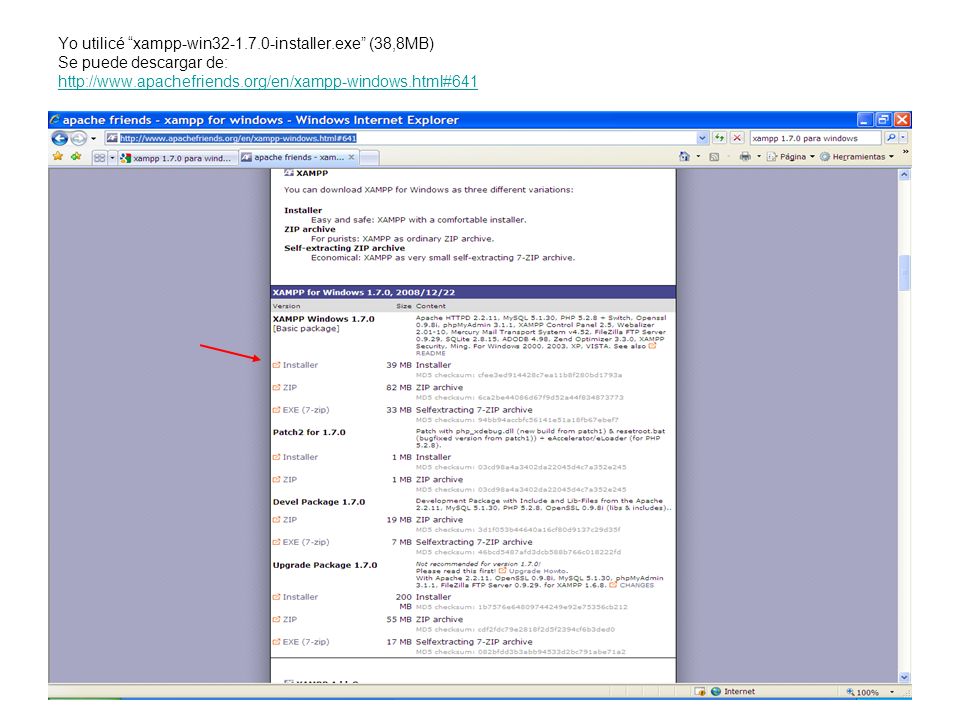This screenshot has width=960, height=720.
Task: Click the address bar URL field
Action: tap(400, 138)
